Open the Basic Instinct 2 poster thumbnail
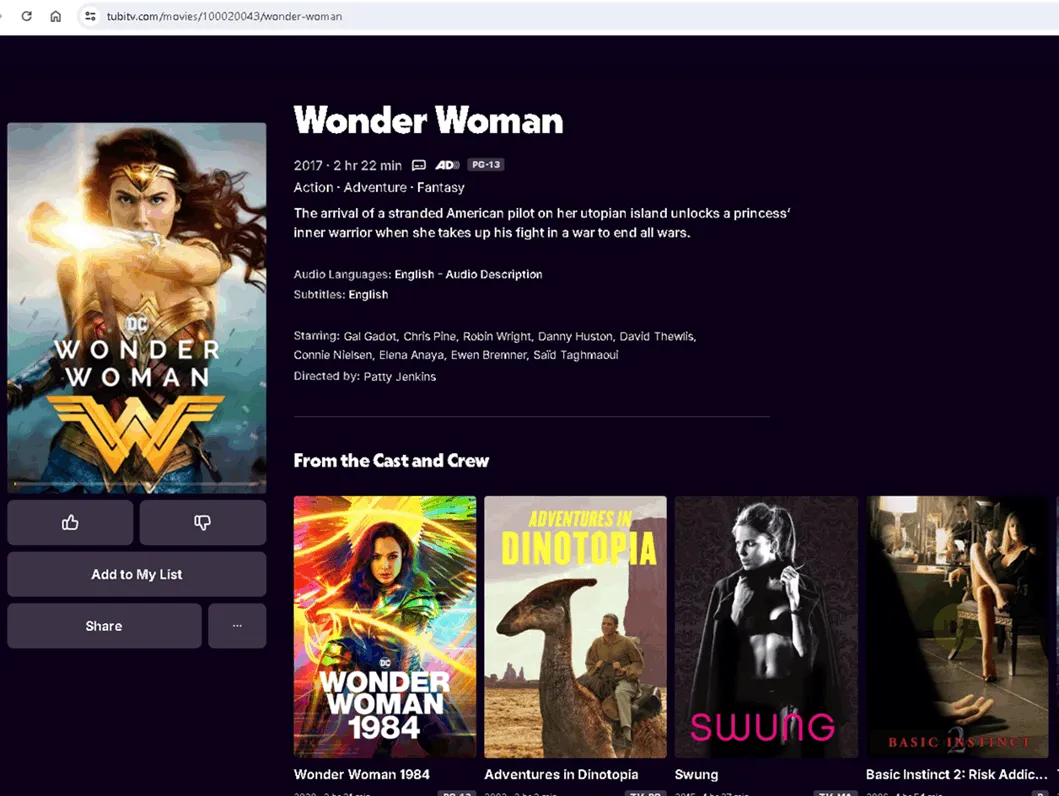The height and width of the screenshot is (796, 1059). pyautogui.click(x=957, y=626)
